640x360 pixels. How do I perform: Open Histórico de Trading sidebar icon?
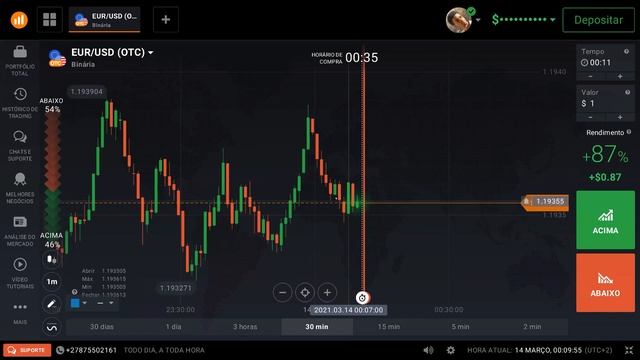(x=20, y=94)
